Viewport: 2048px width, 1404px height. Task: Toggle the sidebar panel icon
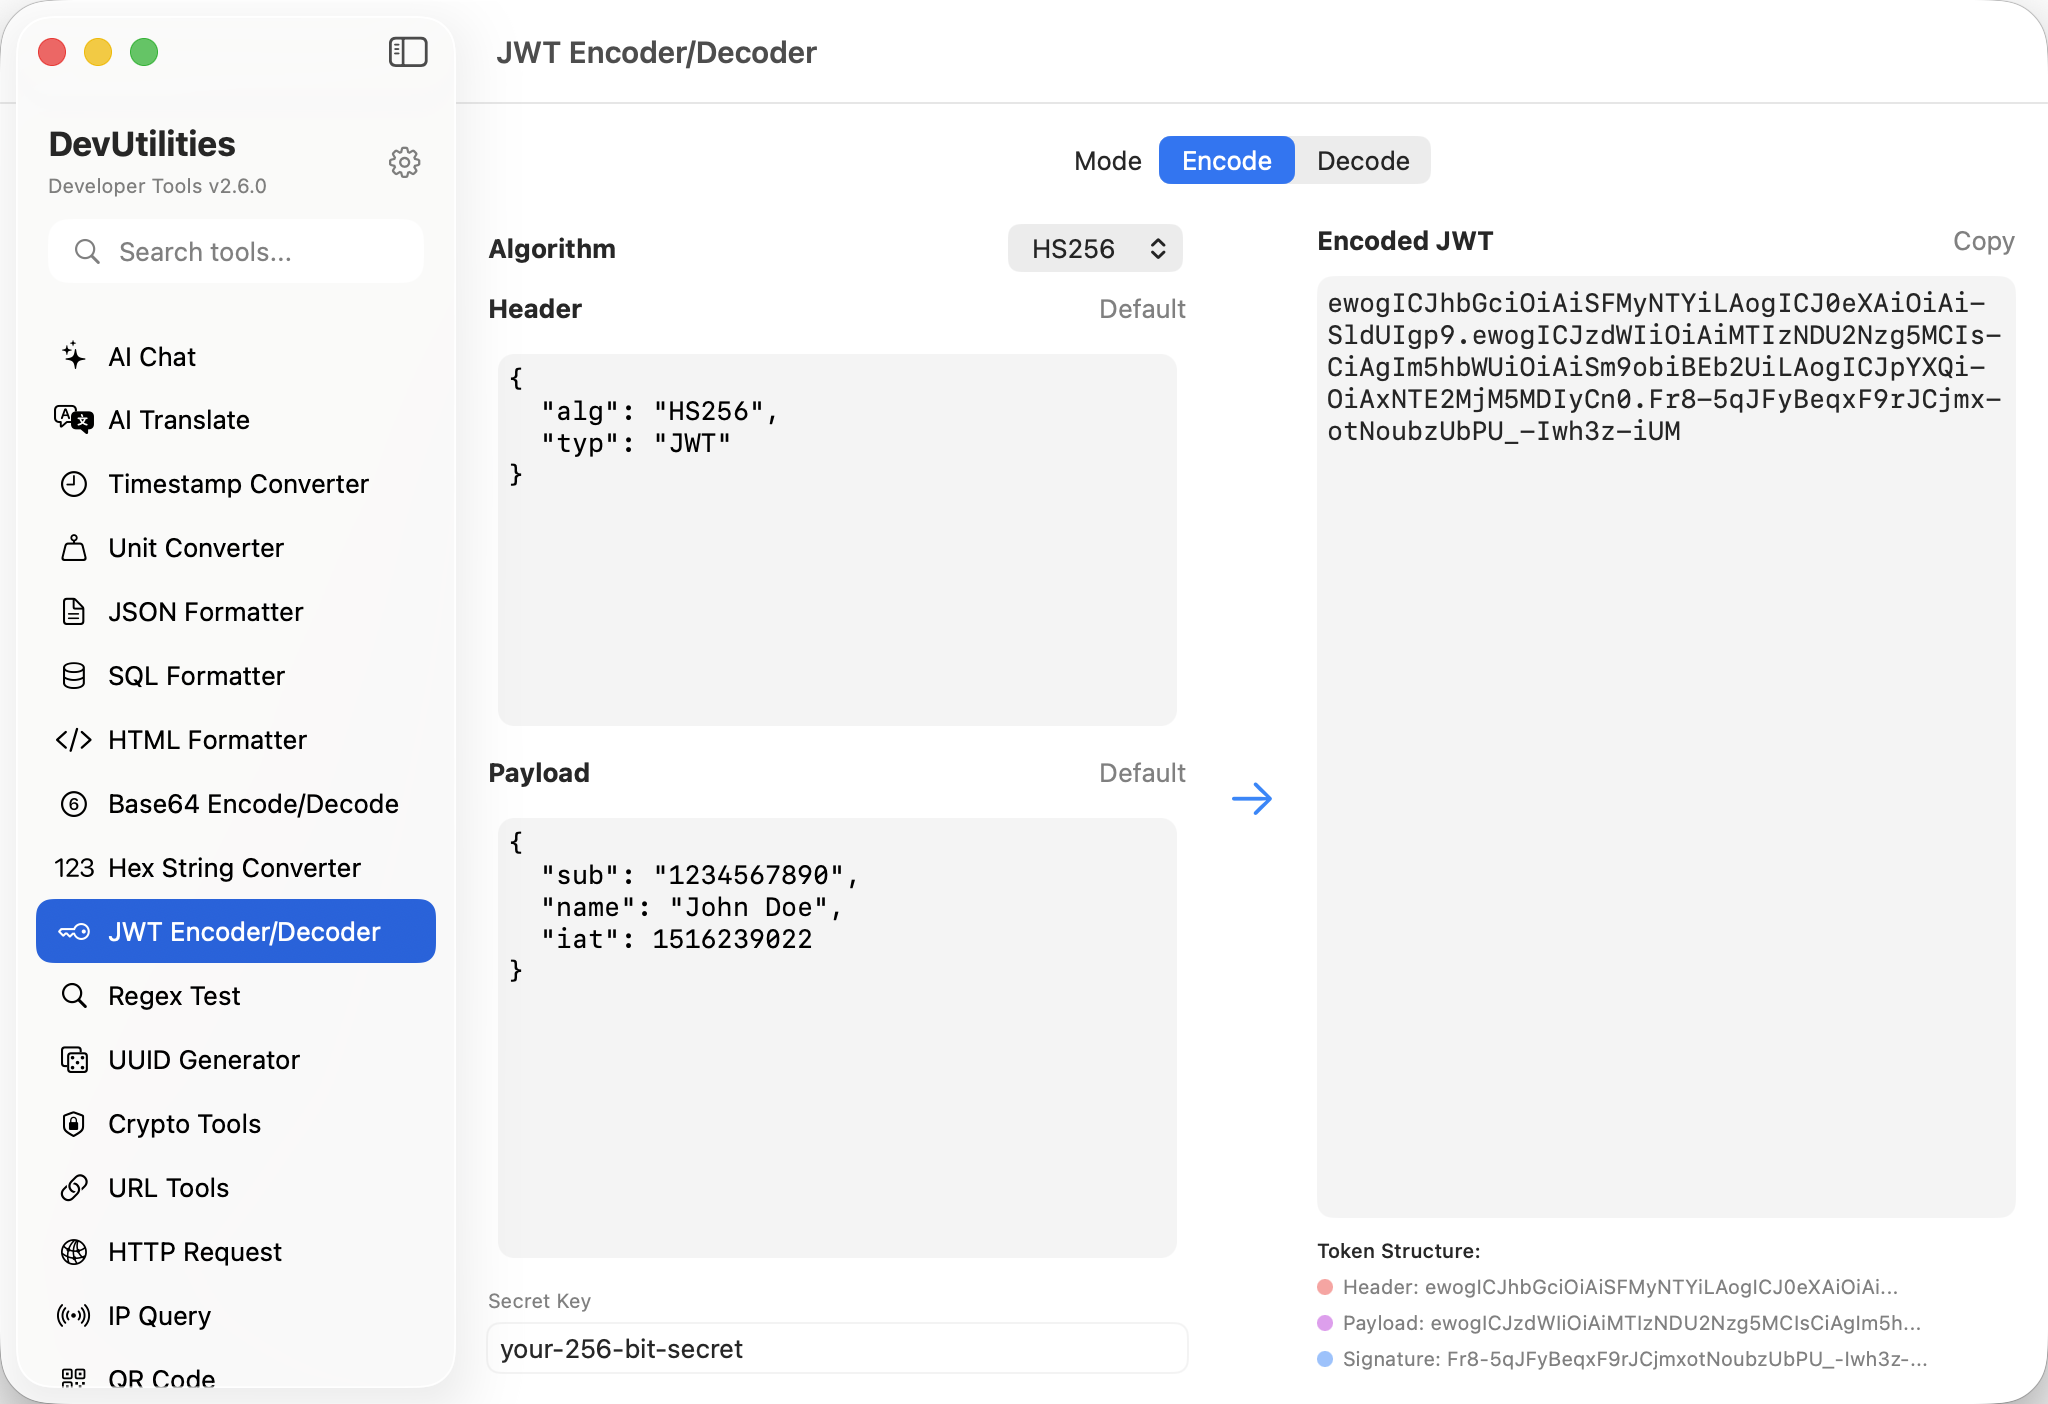click(x=408, y=52)
